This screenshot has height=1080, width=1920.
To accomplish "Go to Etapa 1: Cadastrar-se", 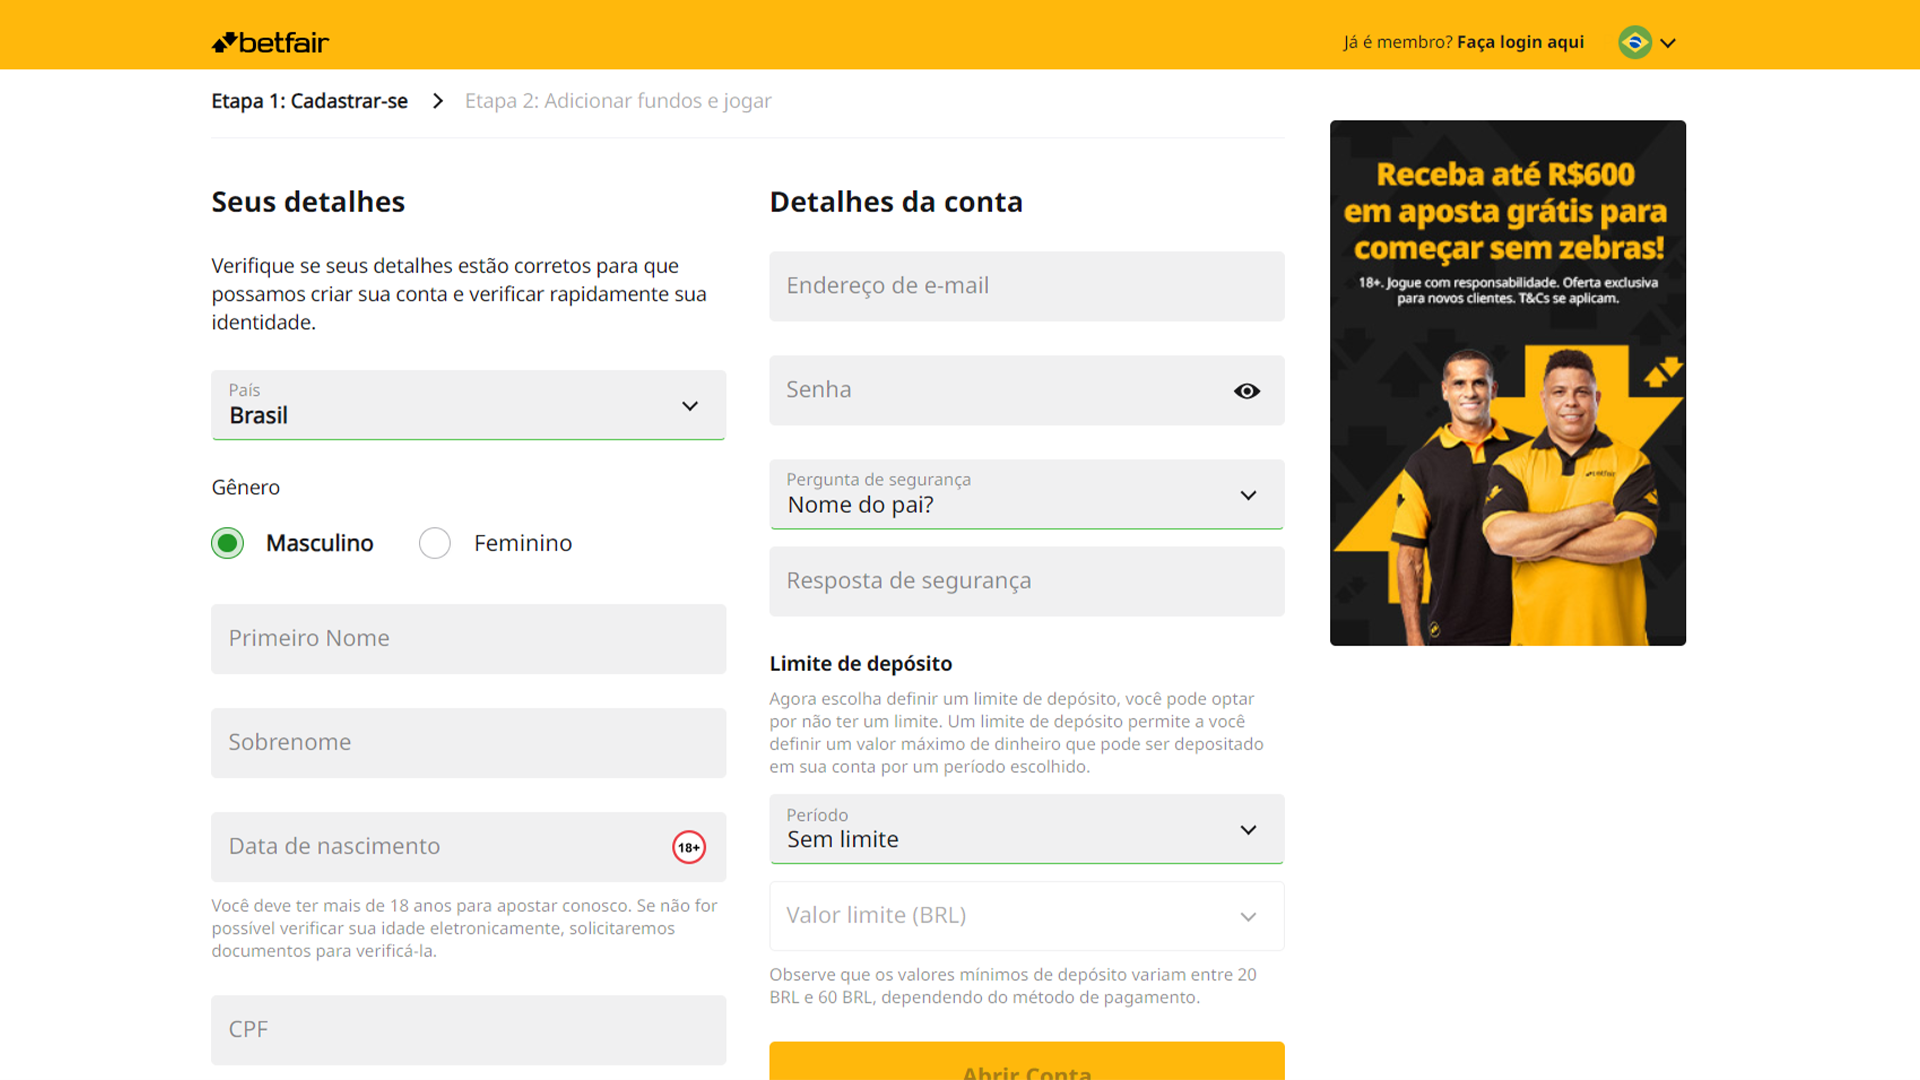I will coord(309,100).
